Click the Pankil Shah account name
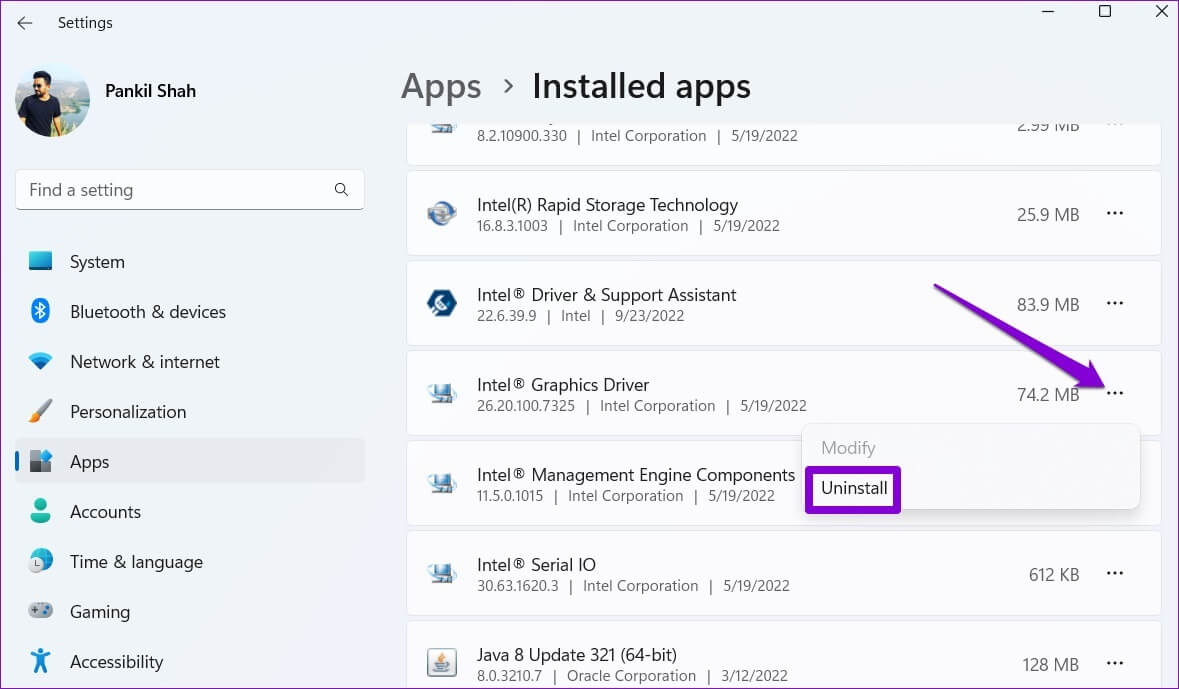Viewport: 1179px width, 689px height. point(150,91)
